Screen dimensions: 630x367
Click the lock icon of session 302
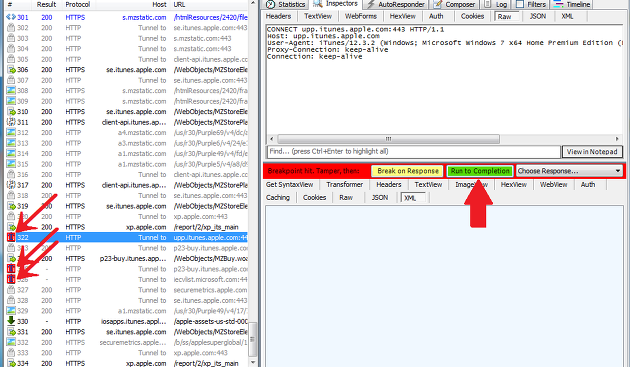[x=11, y=28]
